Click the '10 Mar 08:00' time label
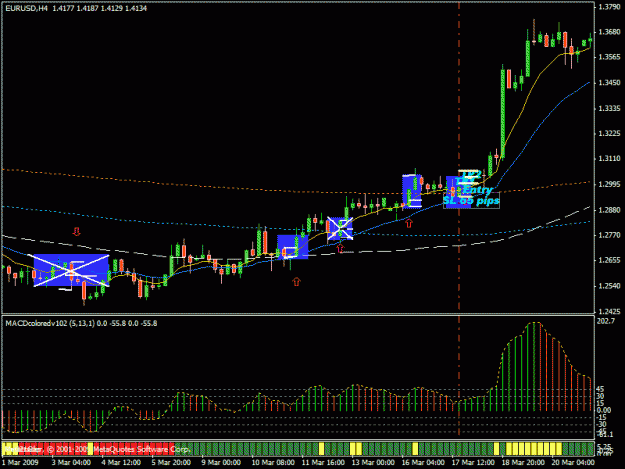 tap(273, 463)
